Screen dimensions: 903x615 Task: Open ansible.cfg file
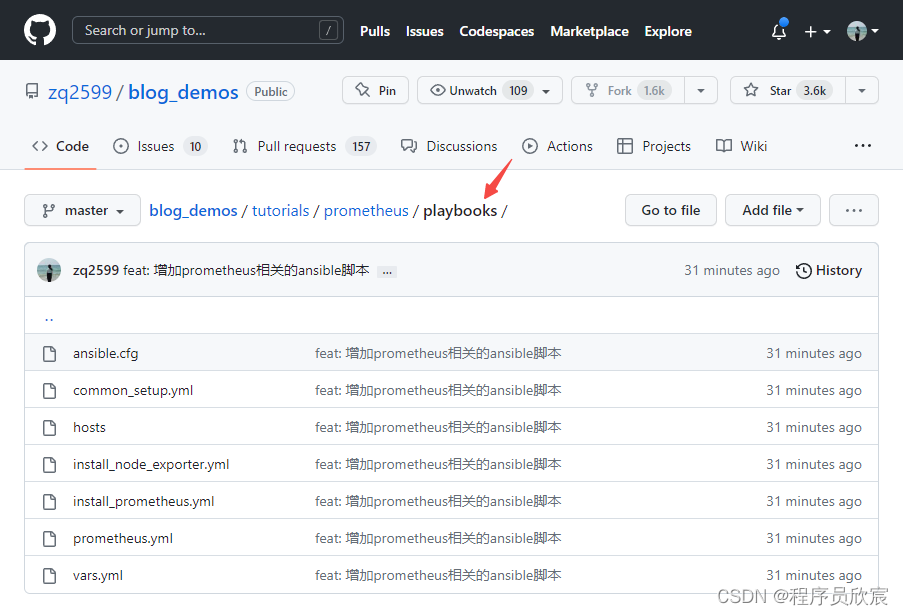pyautogui.click(x=105, y=354)
